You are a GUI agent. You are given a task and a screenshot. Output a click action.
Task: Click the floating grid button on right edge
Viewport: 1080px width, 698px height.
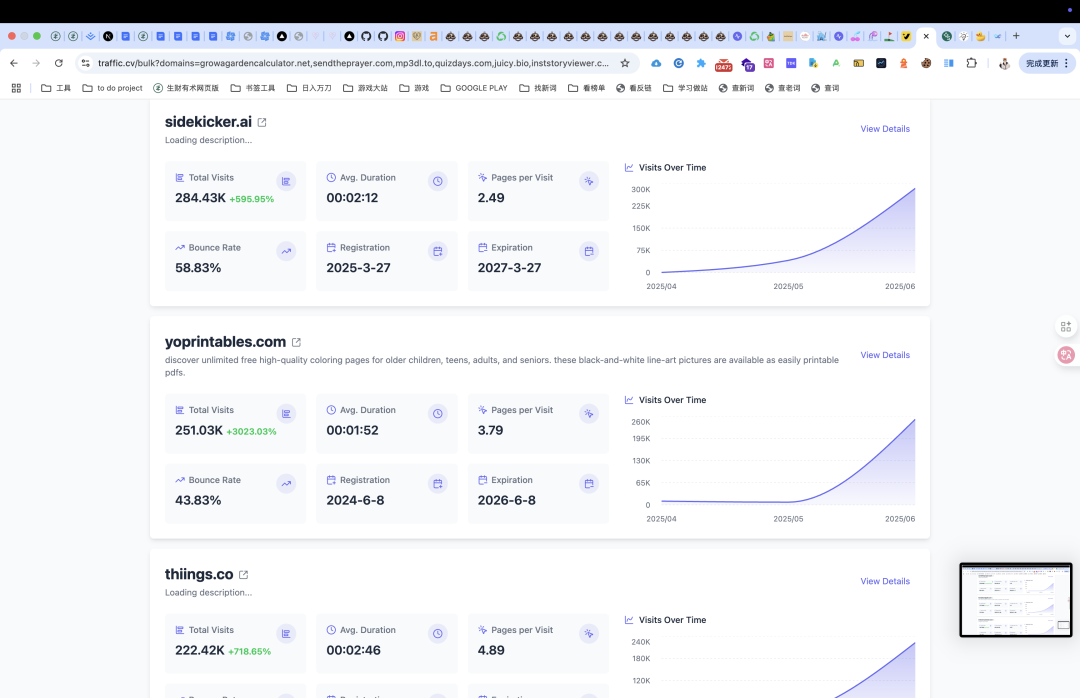[x=1066, y=327]
